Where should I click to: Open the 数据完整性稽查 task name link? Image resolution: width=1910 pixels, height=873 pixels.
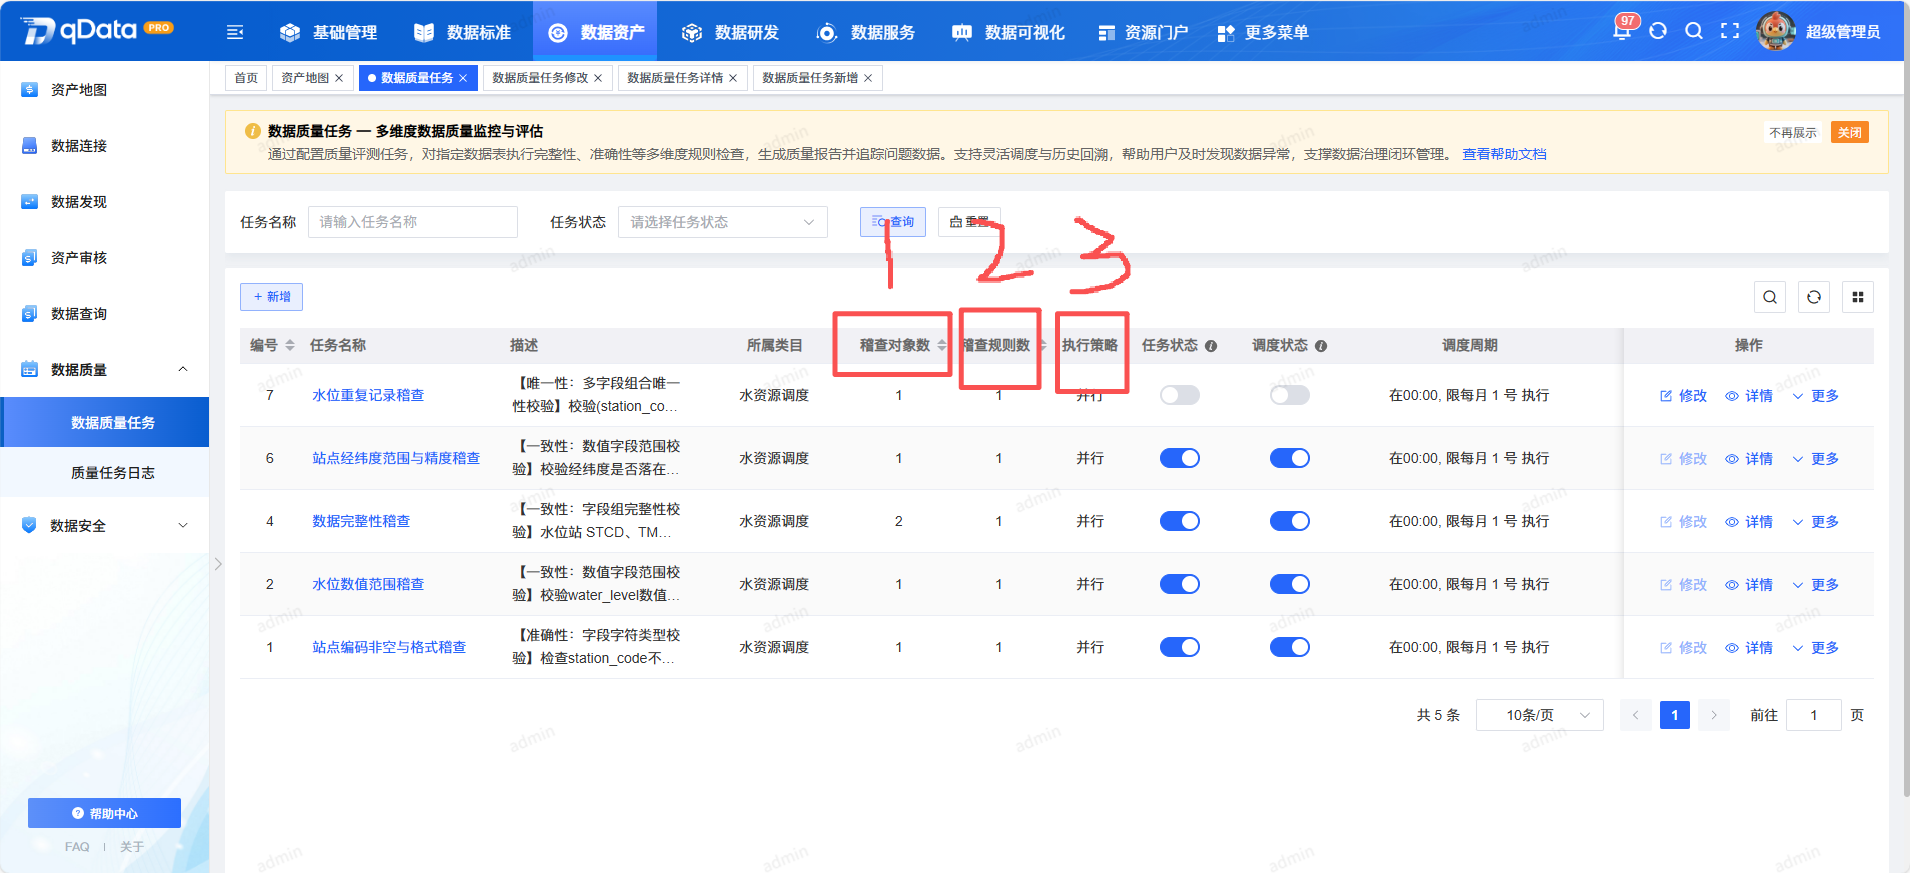click(x=361, y=521)
